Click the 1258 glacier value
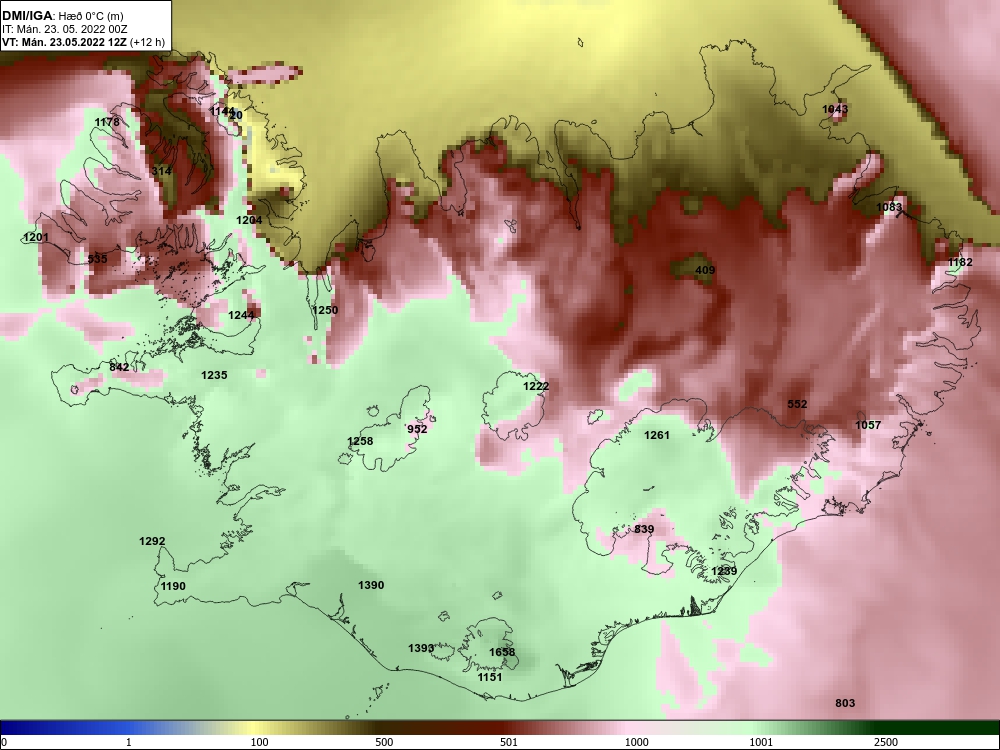Screen dimensions: 1000x750 (x=360, y=441)
